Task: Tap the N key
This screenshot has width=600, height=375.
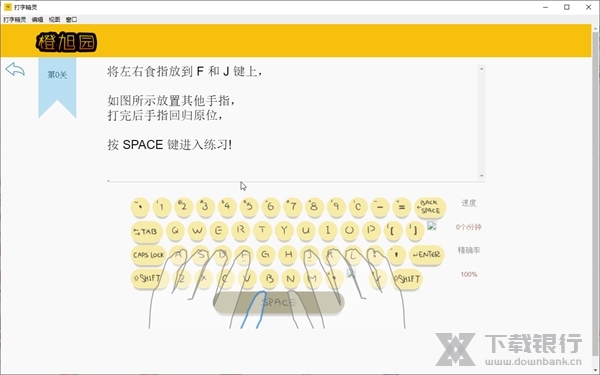Action: (x=291, y=278)
